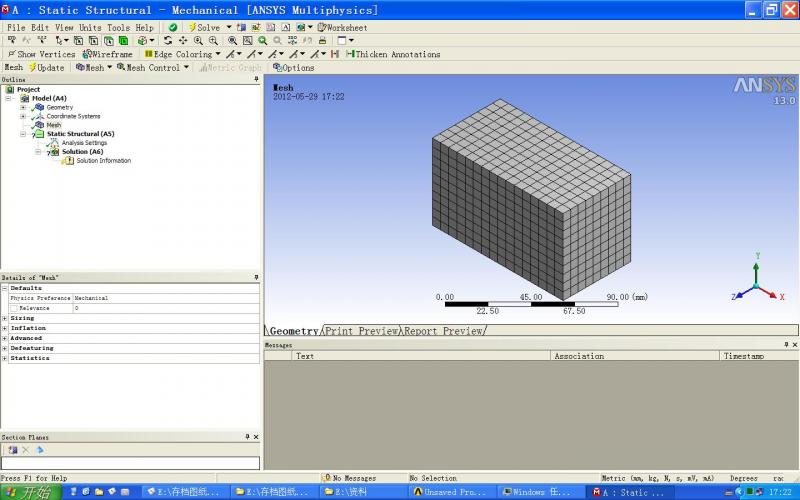Viewport: 800px width, 500px height.
Task: Open the Units menu
Action: pyautogui.click(x=90, y=28)
